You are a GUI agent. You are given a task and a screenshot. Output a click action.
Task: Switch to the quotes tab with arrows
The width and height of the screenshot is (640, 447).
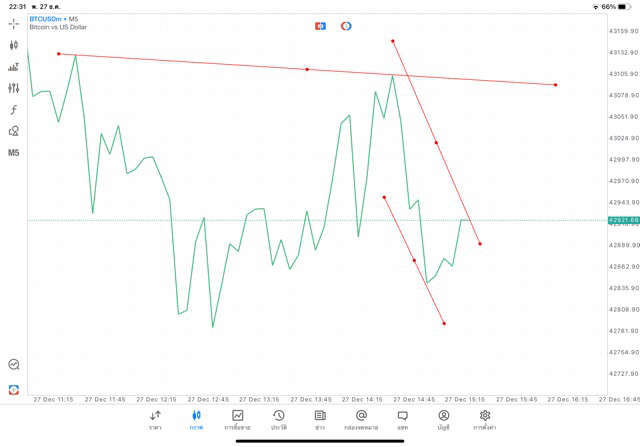pos(155,420)
